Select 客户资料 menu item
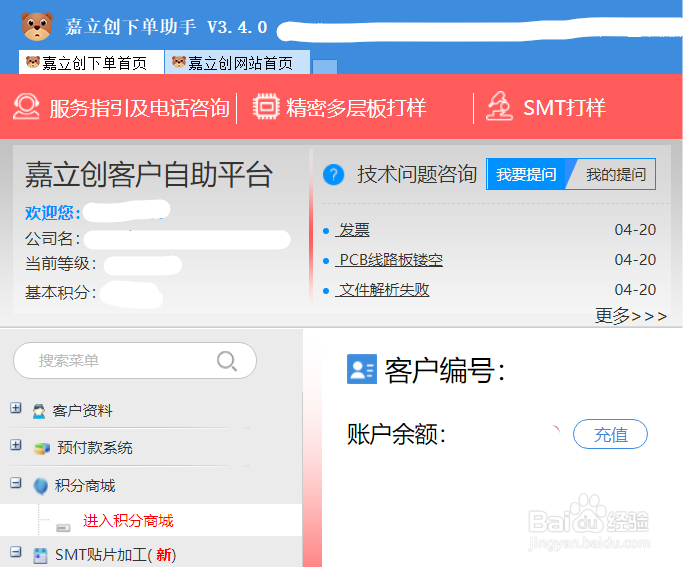690x567 pixels. coord(82,411)
